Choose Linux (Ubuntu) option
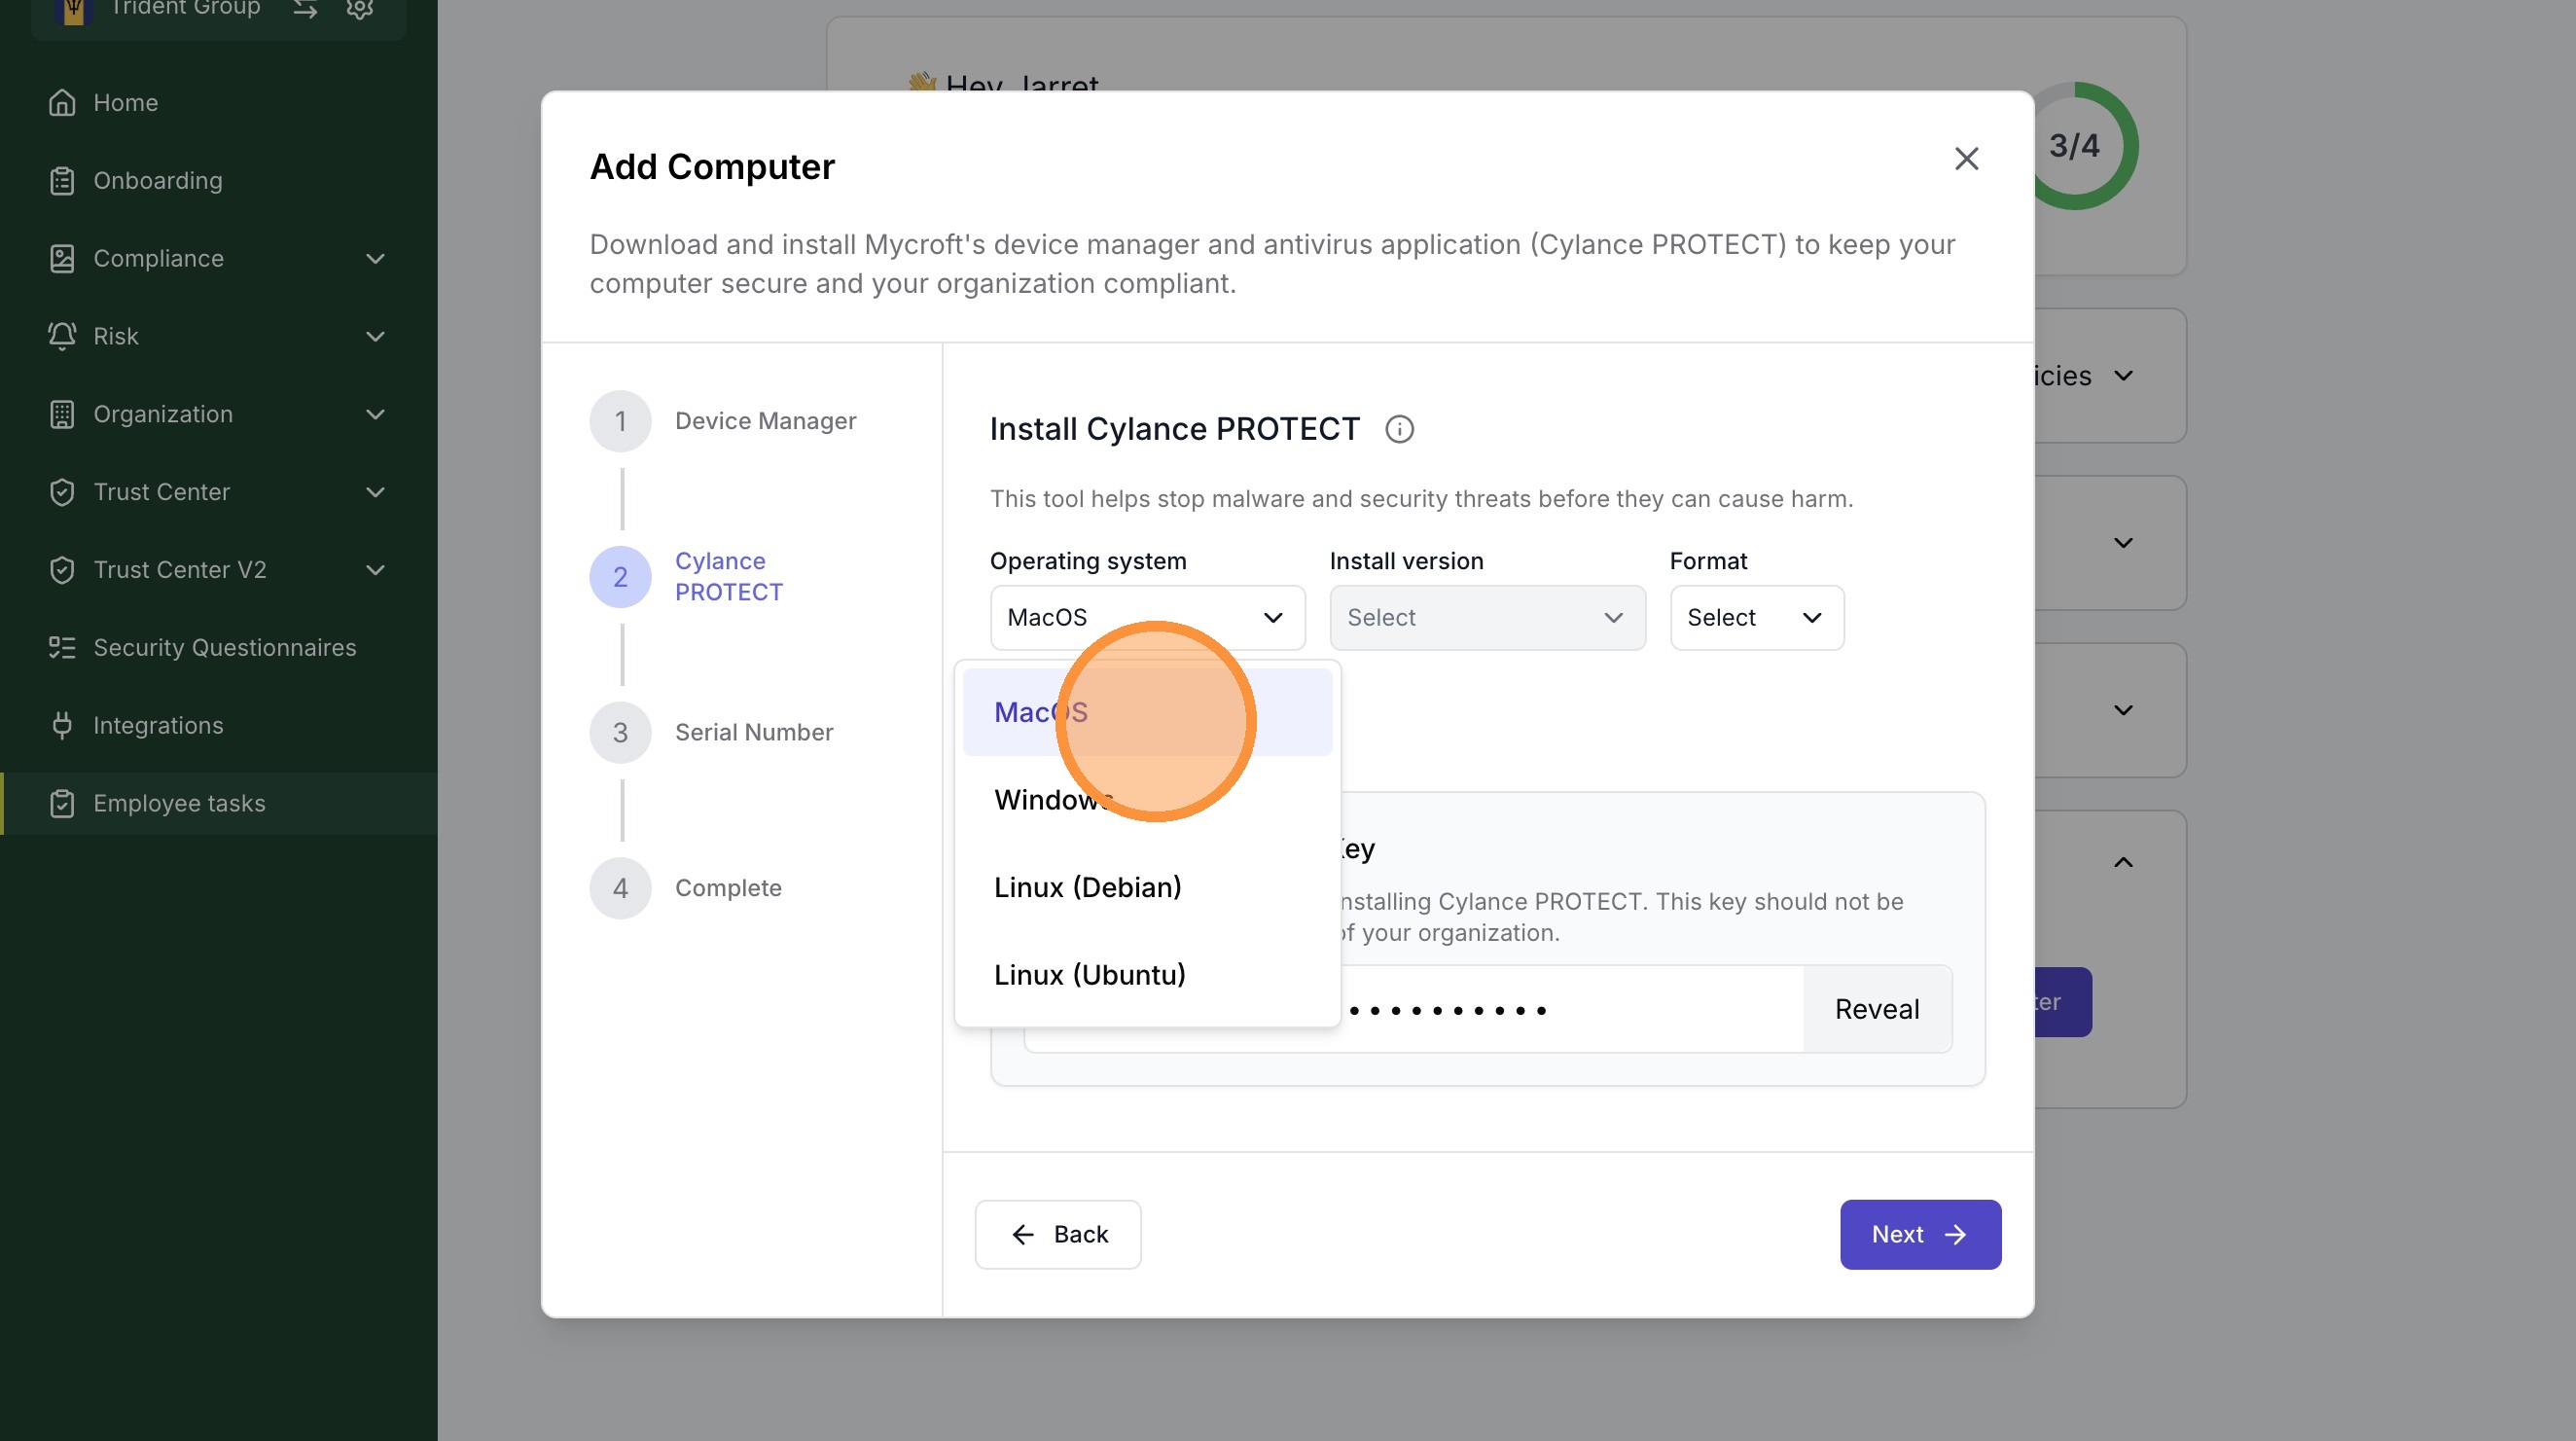Viewport: 2576px width, 1441px height. pos(1147,975)
